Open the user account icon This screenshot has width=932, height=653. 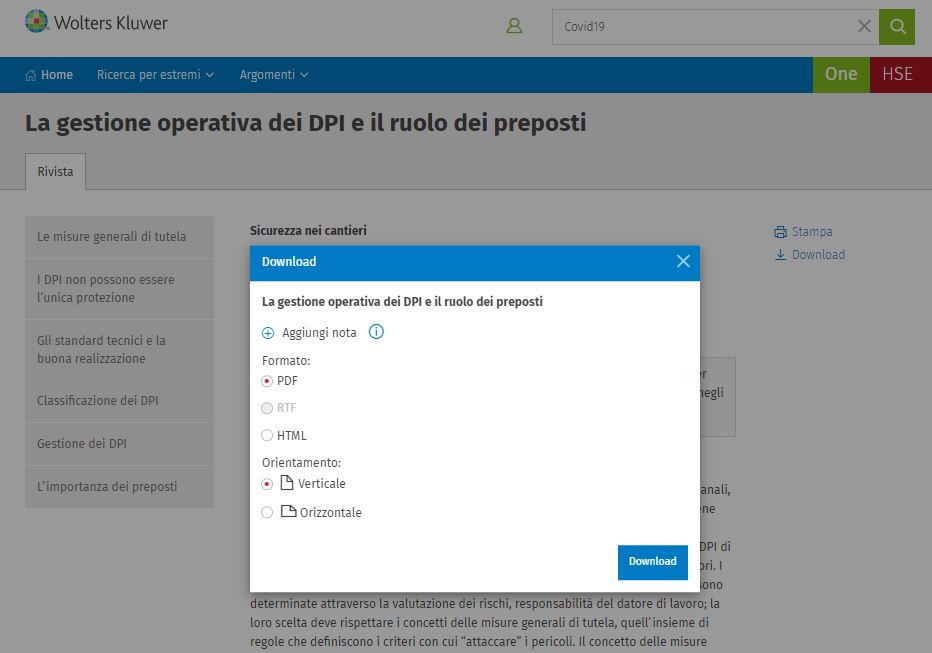514,27
